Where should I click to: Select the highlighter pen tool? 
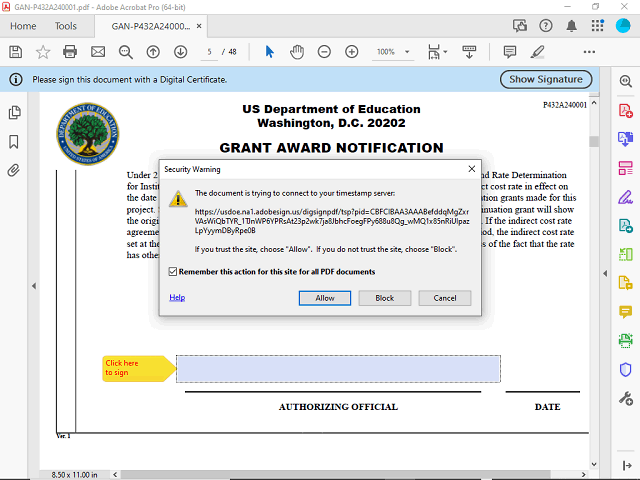[538, 52]
